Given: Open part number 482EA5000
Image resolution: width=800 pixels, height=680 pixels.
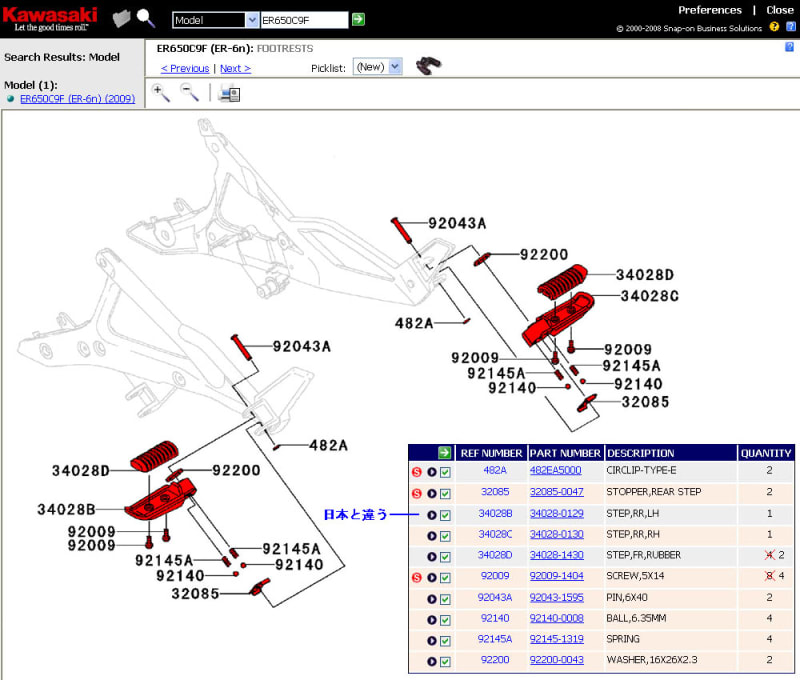Looking at the screenshot, I should 555,470.
